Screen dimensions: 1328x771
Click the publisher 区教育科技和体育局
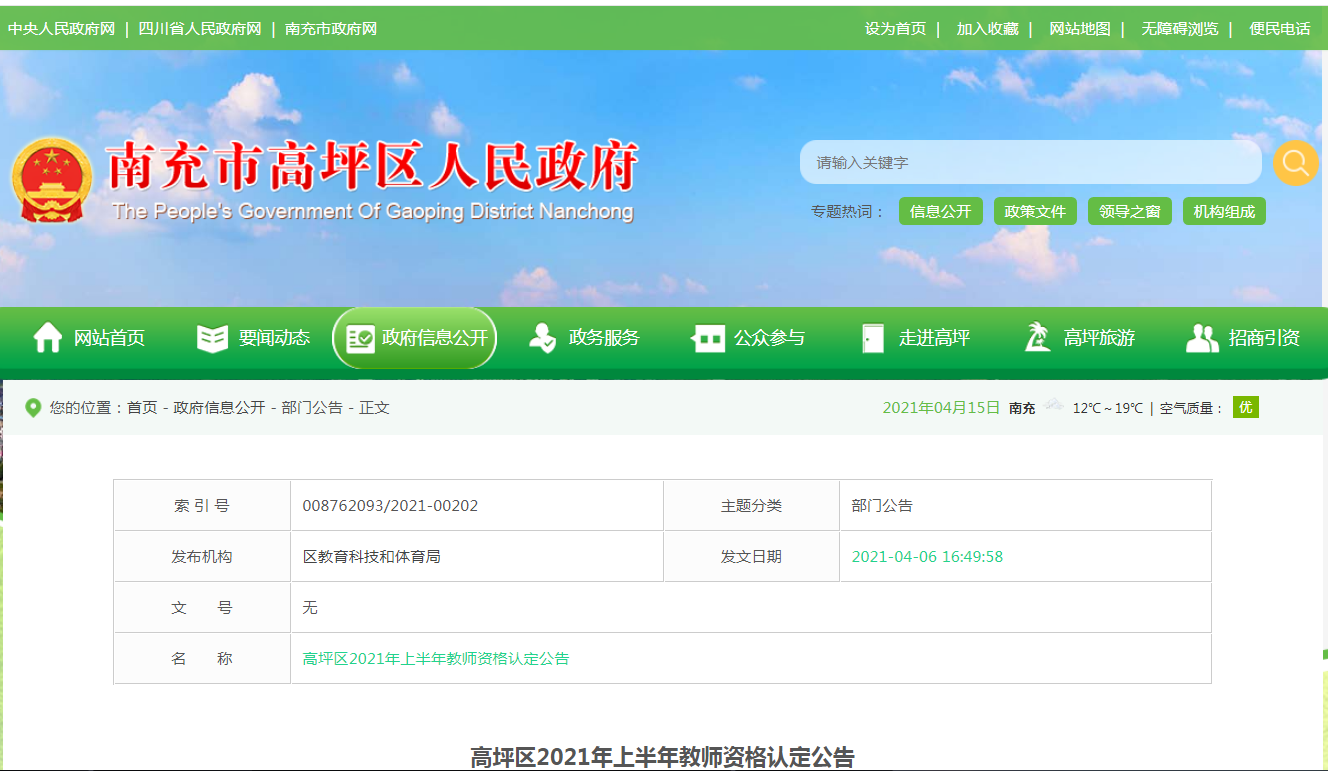pyautogui.click(x=372, y=557)
